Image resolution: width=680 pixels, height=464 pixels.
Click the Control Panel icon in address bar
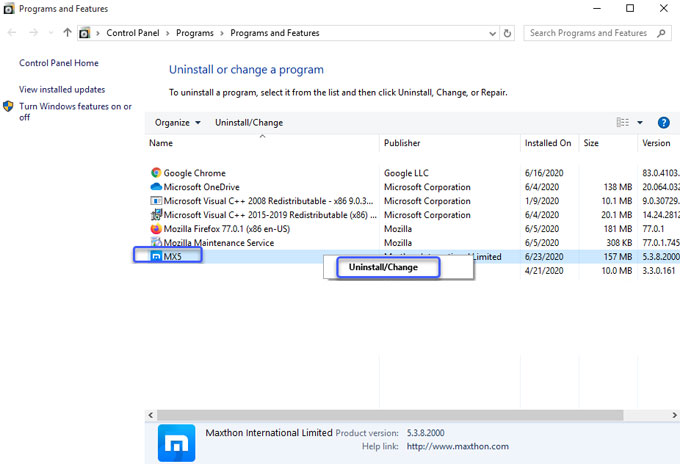[85, 33]
